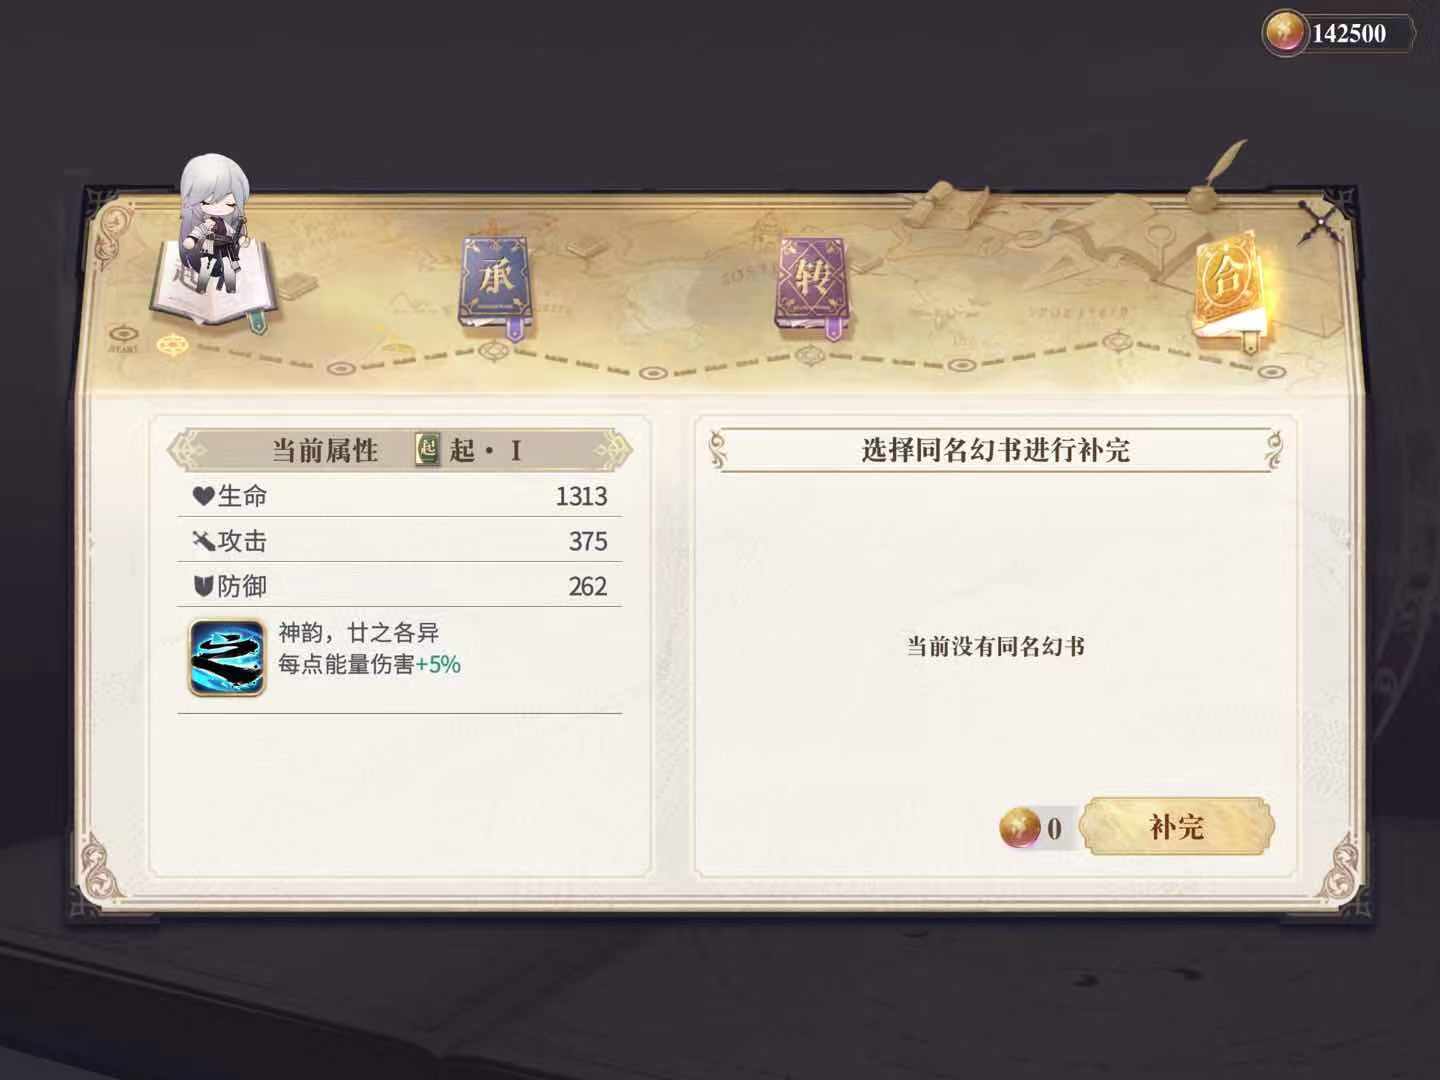Click the 每点能量伤害+5% skill description
Image resolution: width=1440 pixels, height=1080 pixels.
[x=369, y=665]
